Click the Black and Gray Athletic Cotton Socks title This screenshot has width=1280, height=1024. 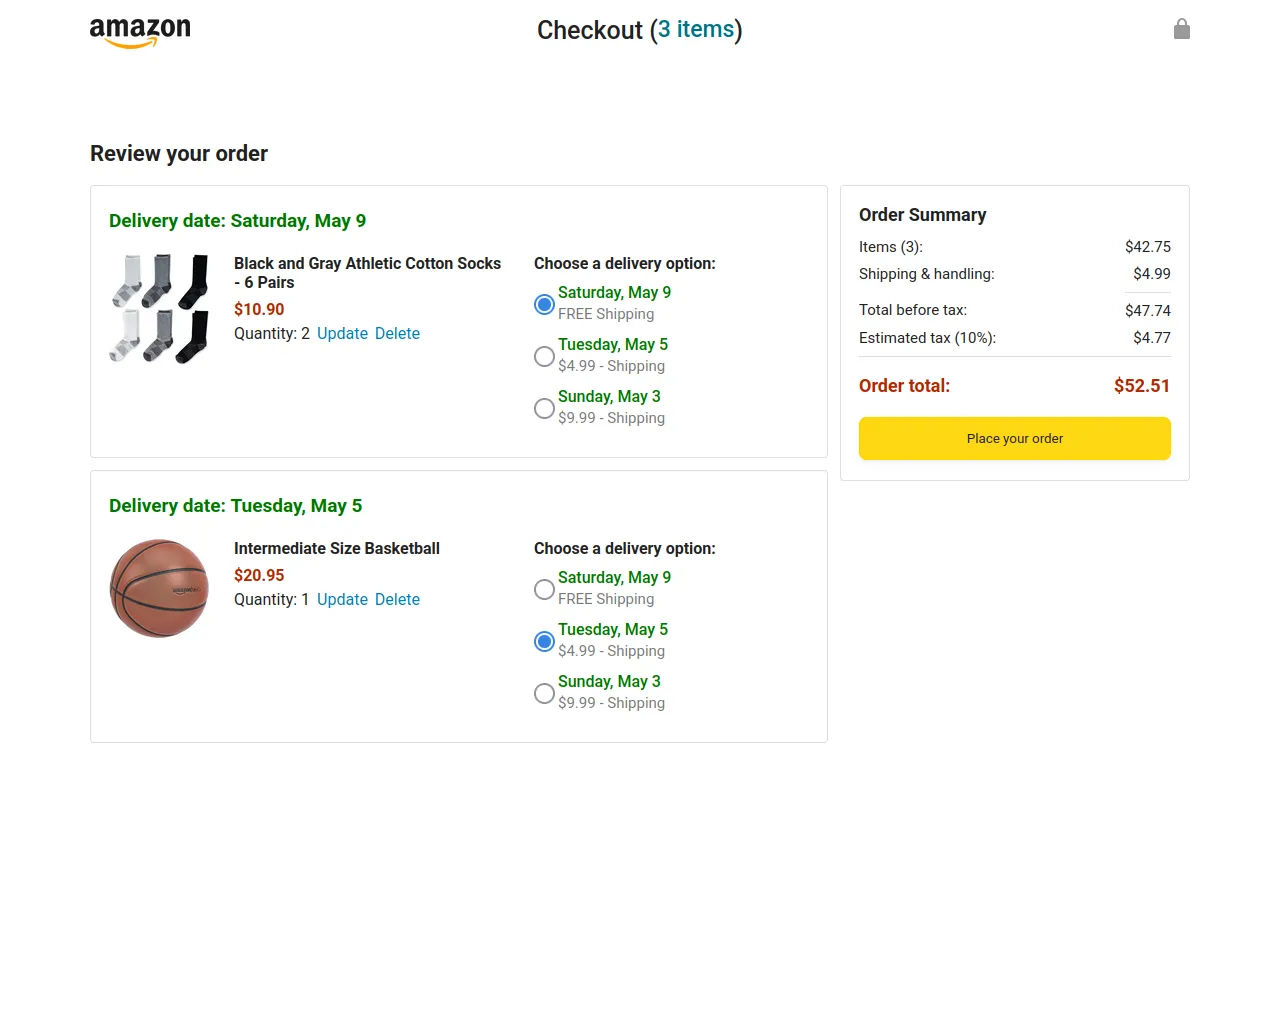pyautogui.click(x=367, y=273)
